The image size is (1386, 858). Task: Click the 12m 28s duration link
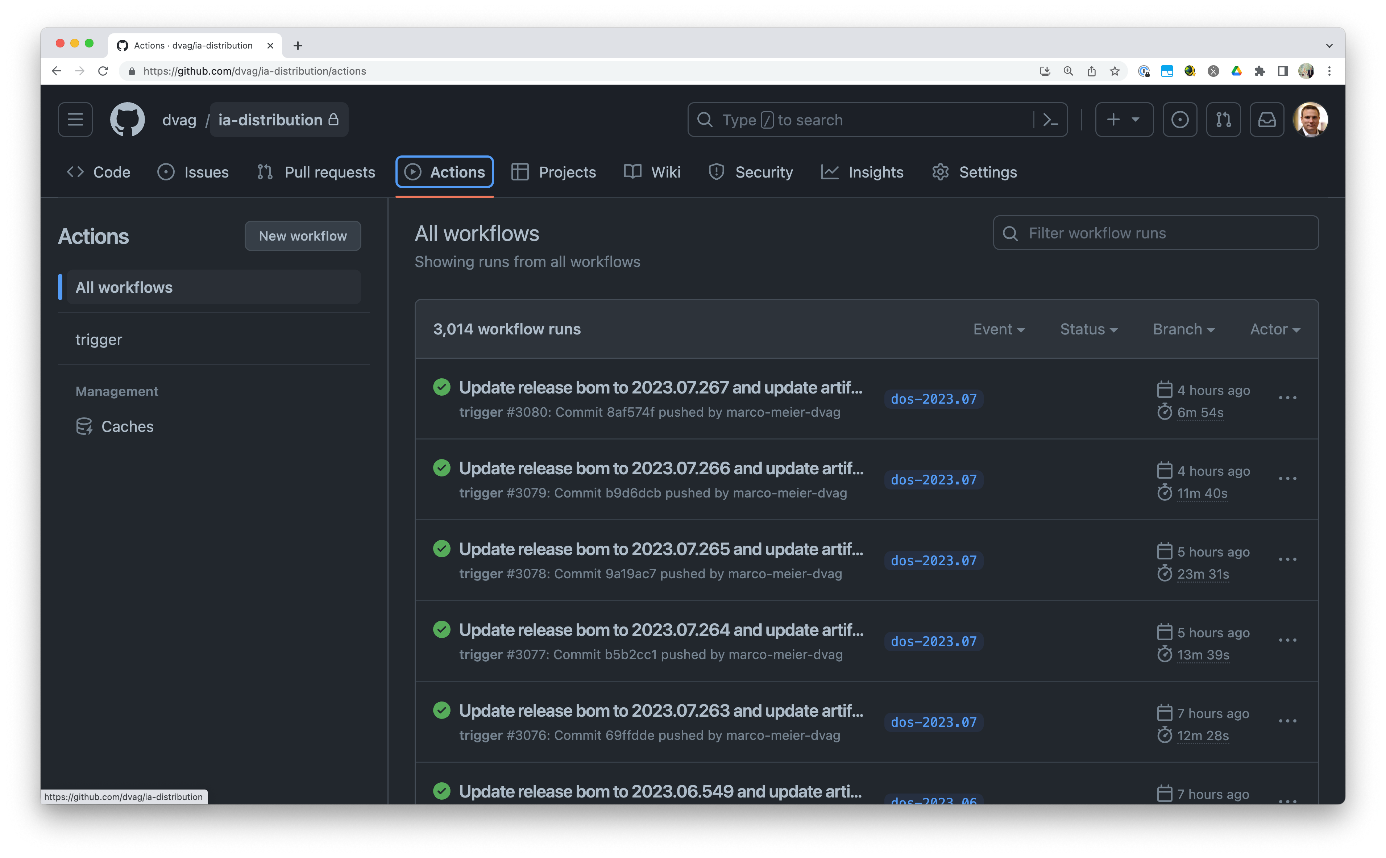point(1203,735)
